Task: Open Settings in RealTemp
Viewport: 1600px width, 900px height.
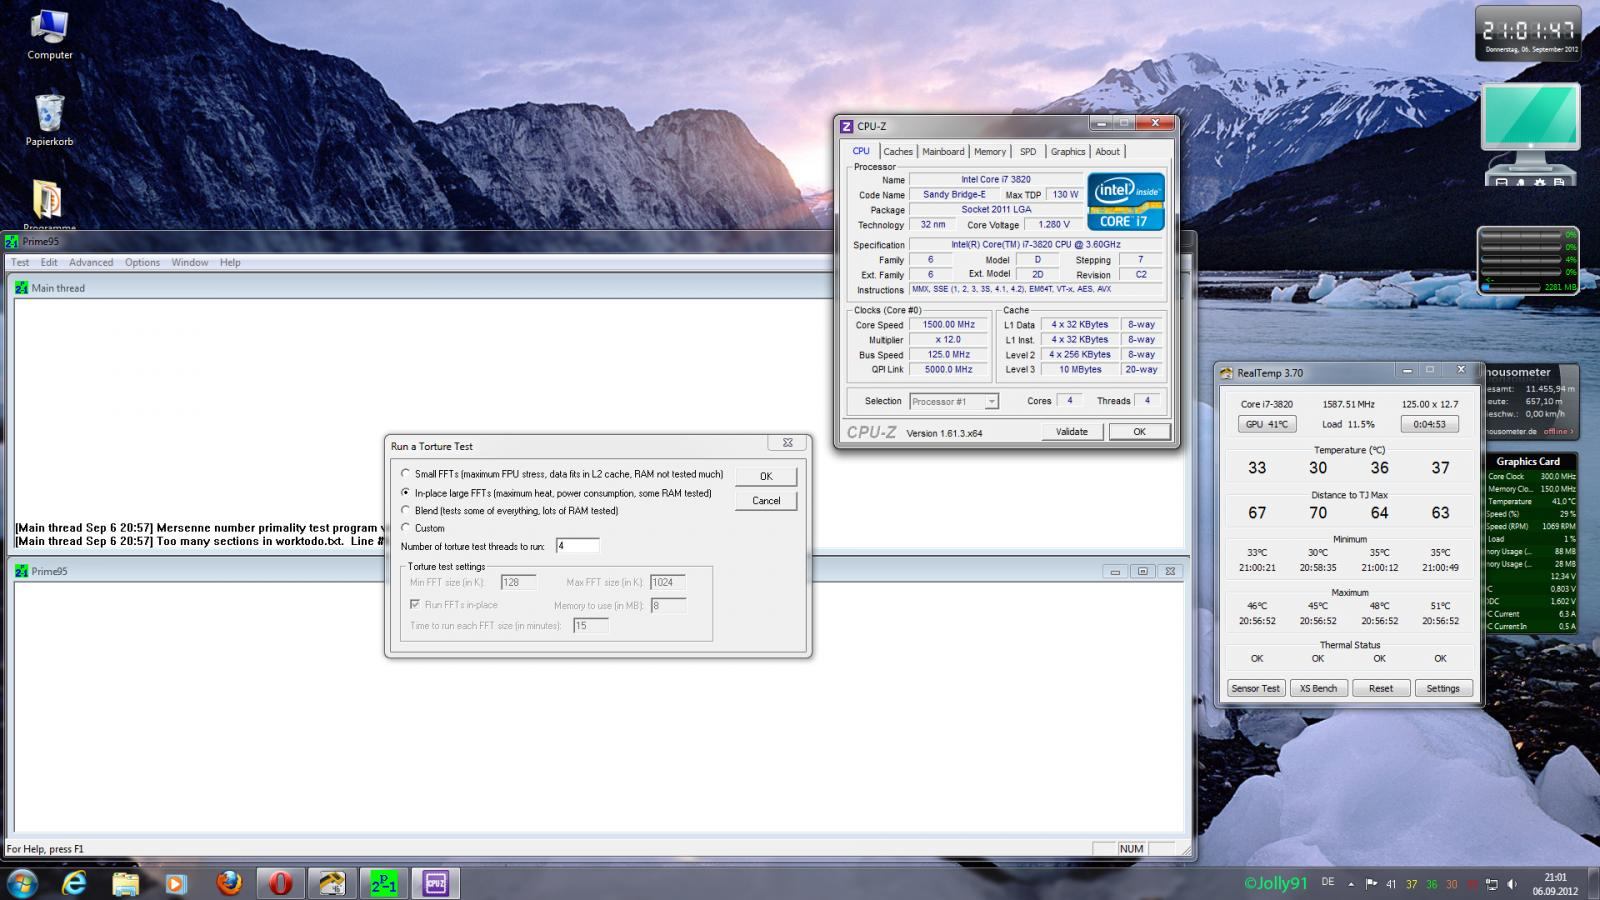Action: [x=1443, y=688]
